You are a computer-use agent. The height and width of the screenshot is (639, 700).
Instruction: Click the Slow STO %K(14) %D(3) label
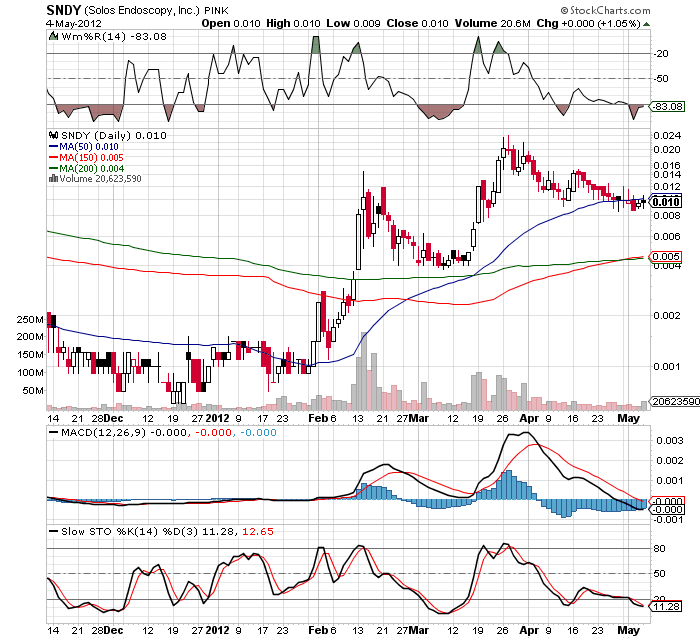click(129, 531)
